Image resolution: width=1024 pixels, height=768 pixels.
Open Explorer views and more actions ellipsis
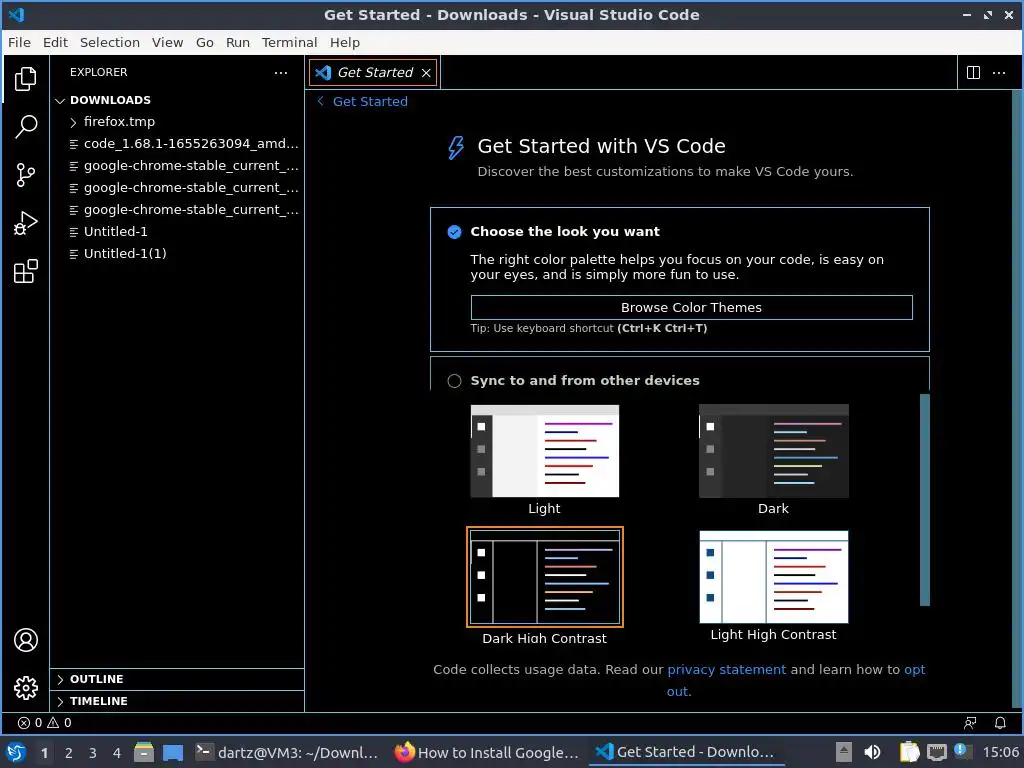[x=281, y=72]
